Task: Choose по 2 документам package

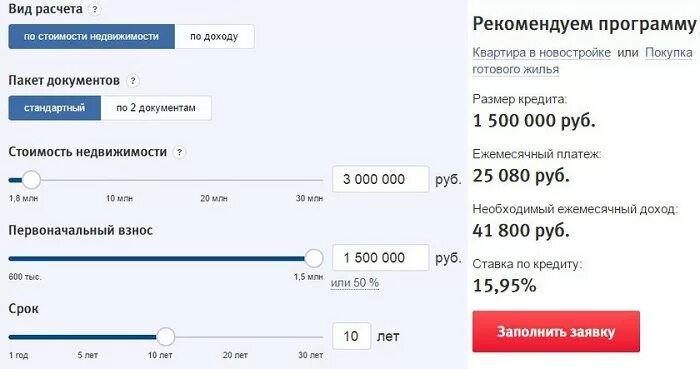Action: pos(156,108)
